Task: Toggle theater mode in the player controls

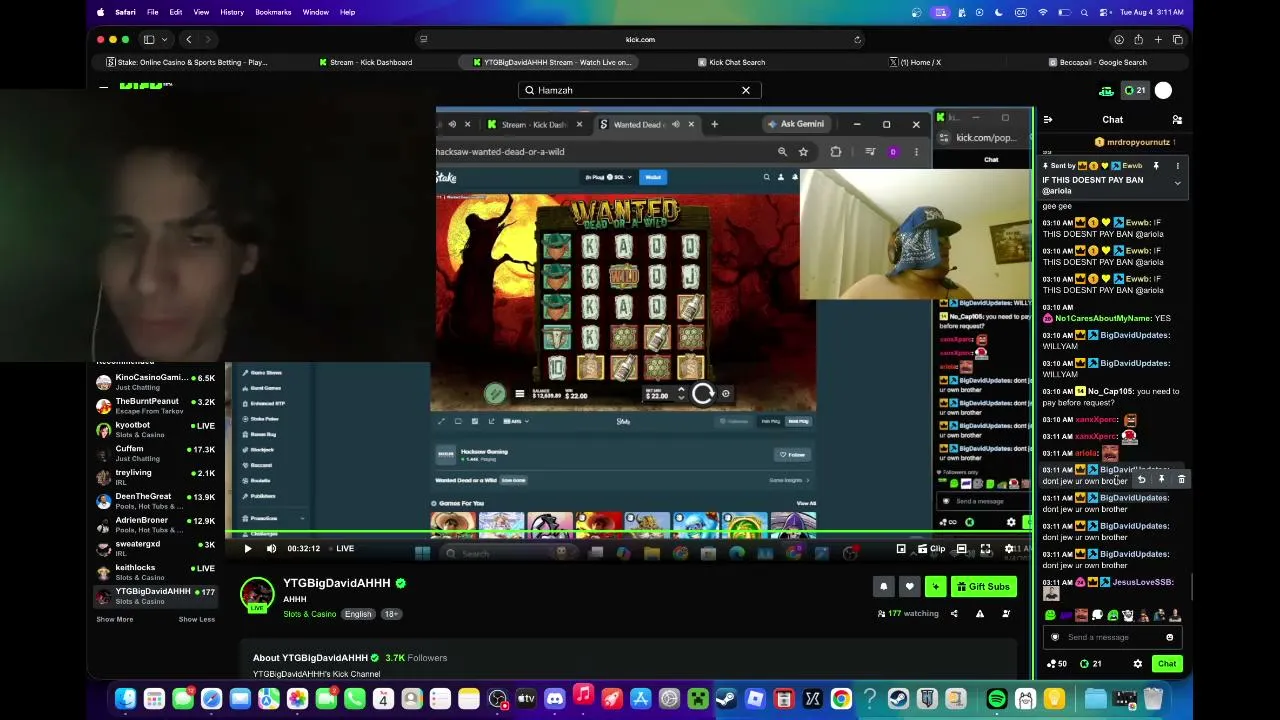Action: (962, 548)
